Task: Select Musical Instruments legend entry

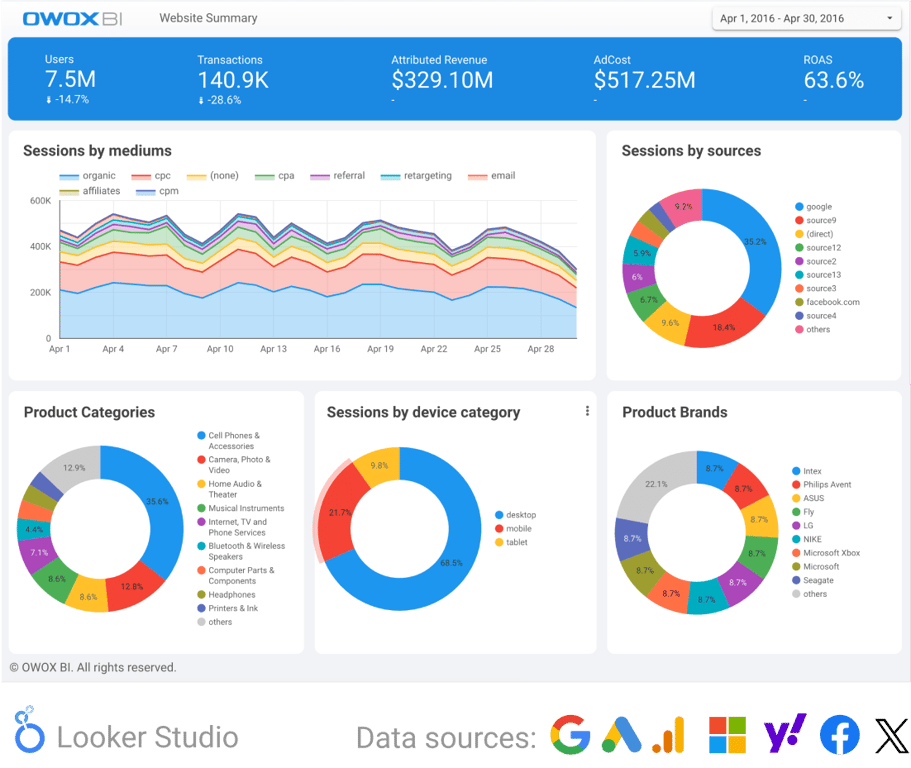Action: (241, 508)
